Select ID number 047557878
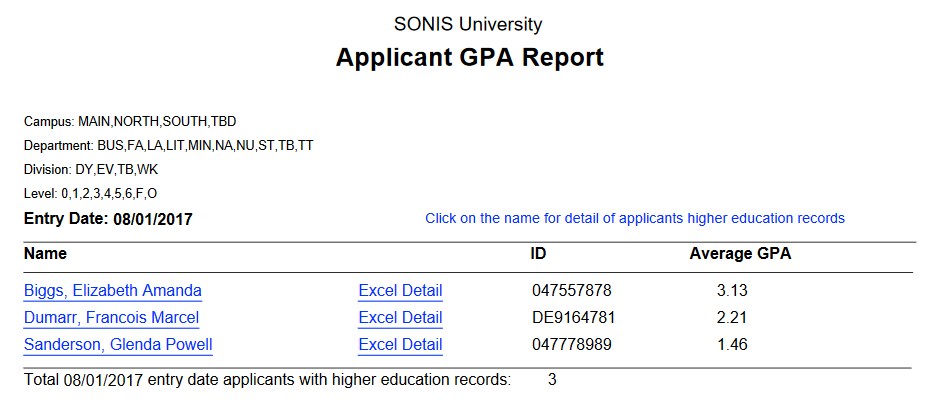The height and width of the screenshot is (407, 936). click(571, 291)
